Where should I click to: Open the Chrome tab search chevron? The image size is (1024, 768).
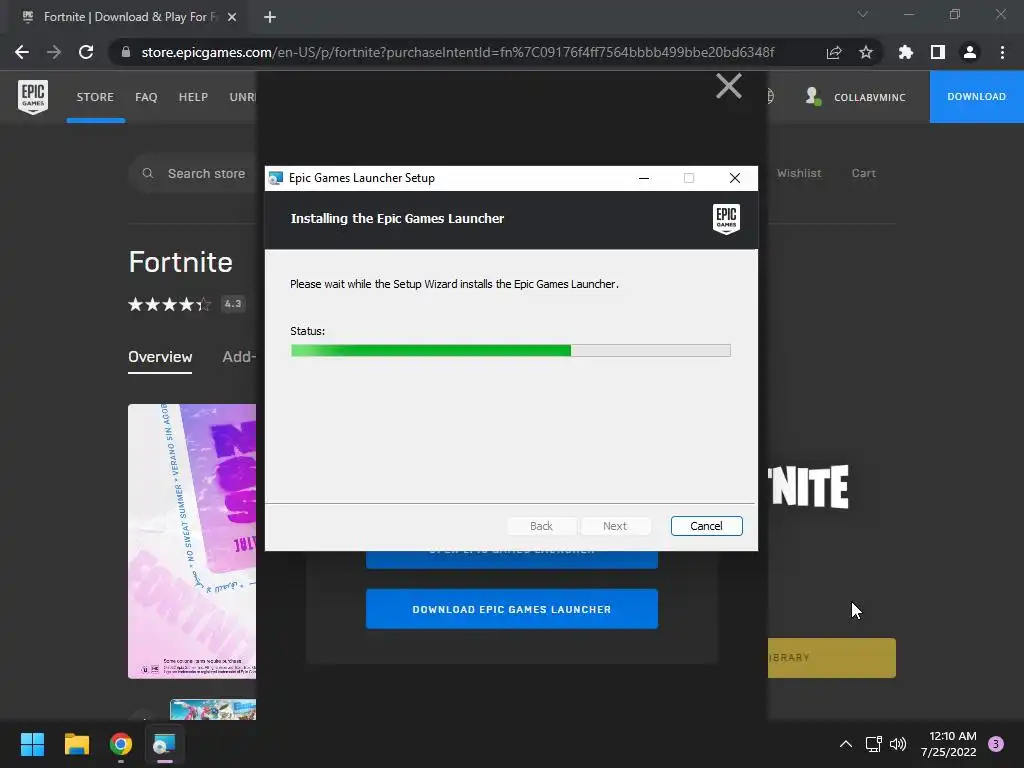coord(863,14)
